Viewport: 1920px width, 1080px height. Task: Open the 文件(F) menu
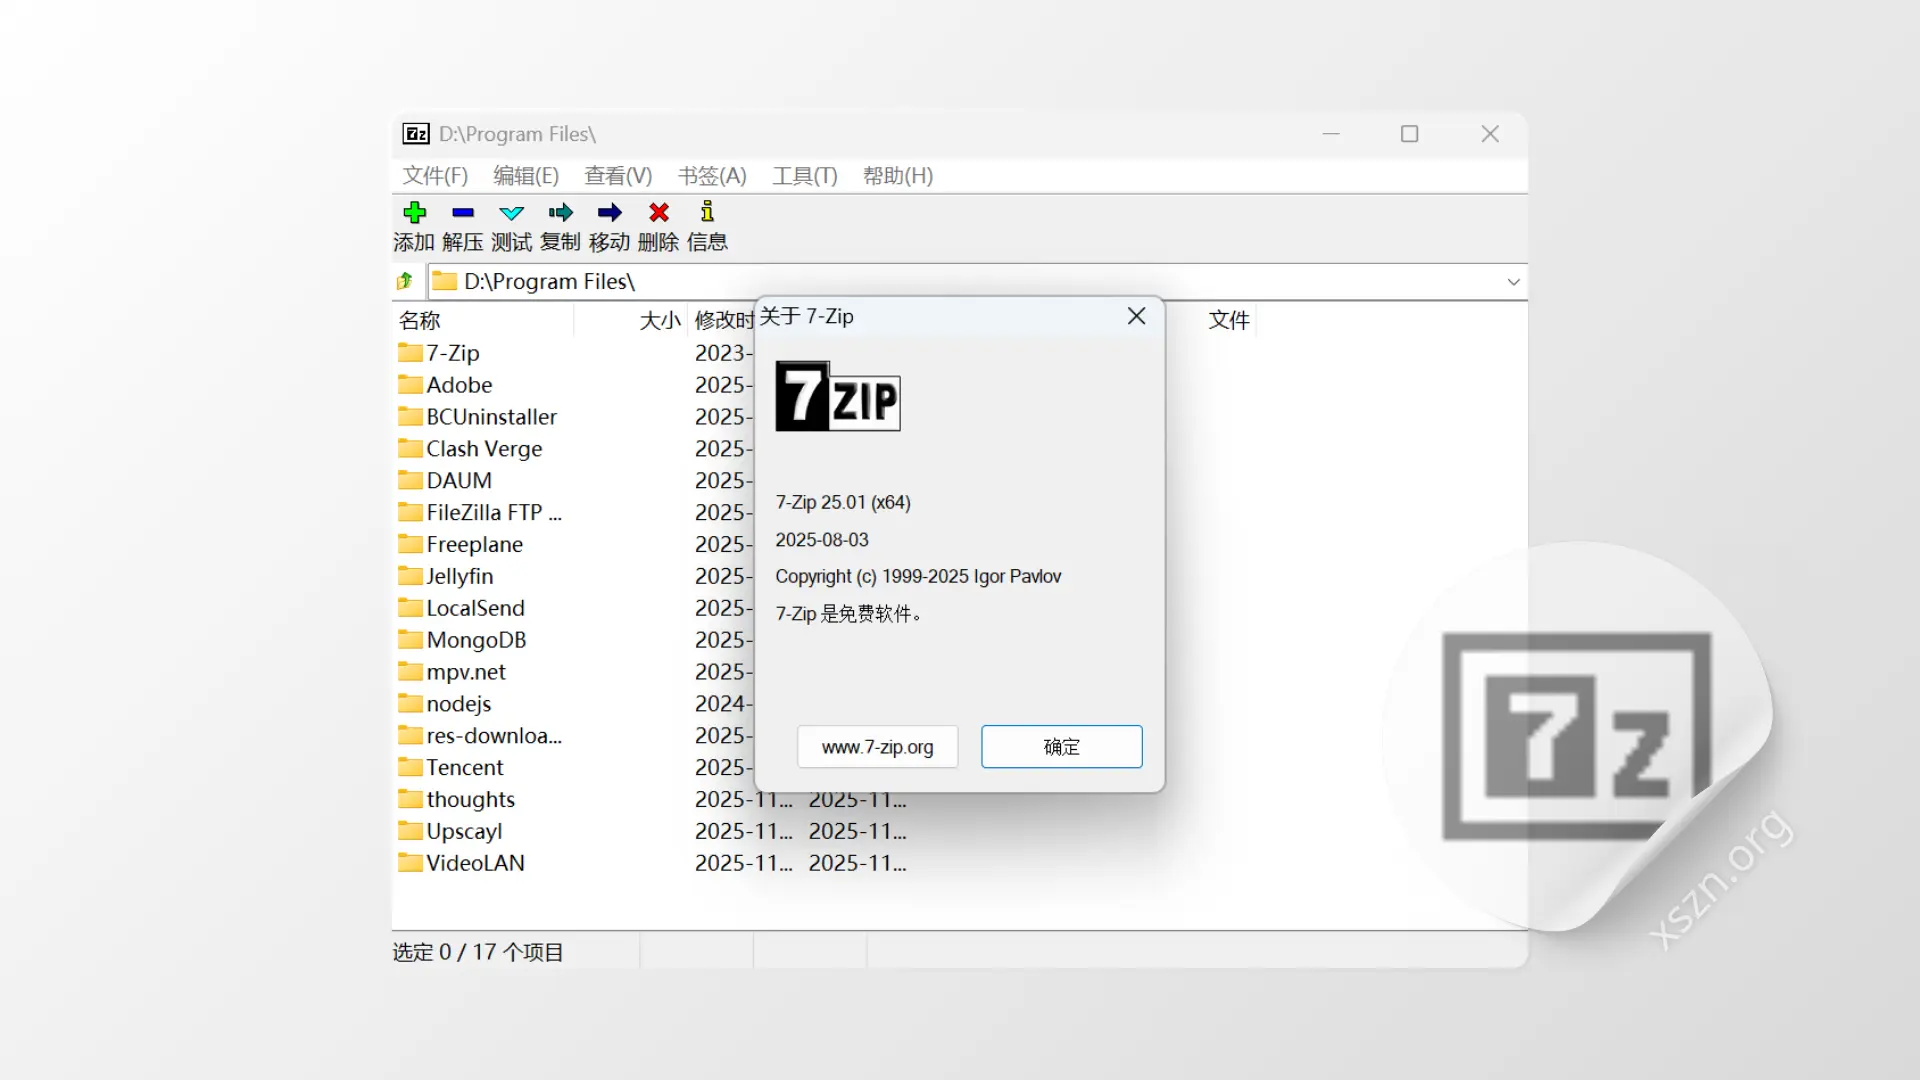pos(434,176)
